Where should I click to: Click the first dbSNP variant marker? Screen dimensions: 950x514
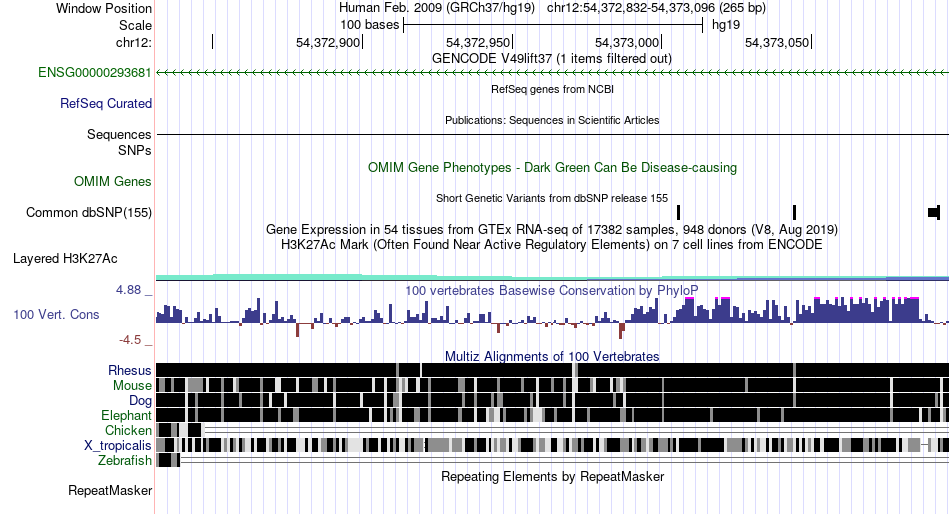click(679, 213)
